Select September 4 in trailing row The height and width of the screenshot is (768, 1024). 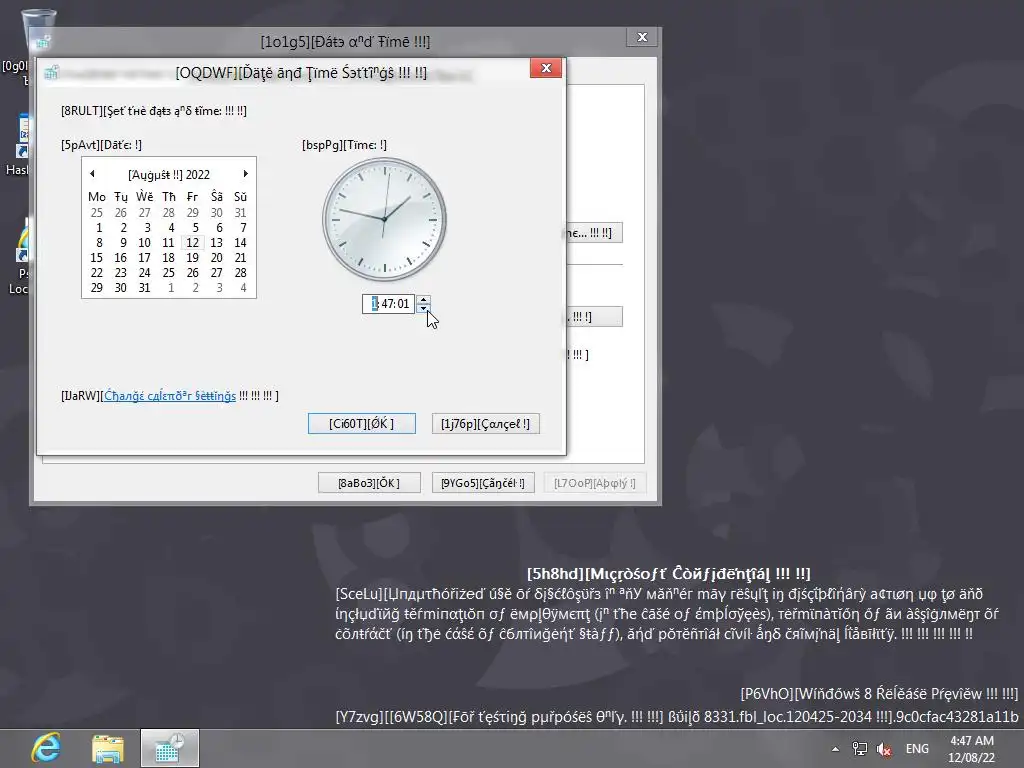(x=242, y=288)
